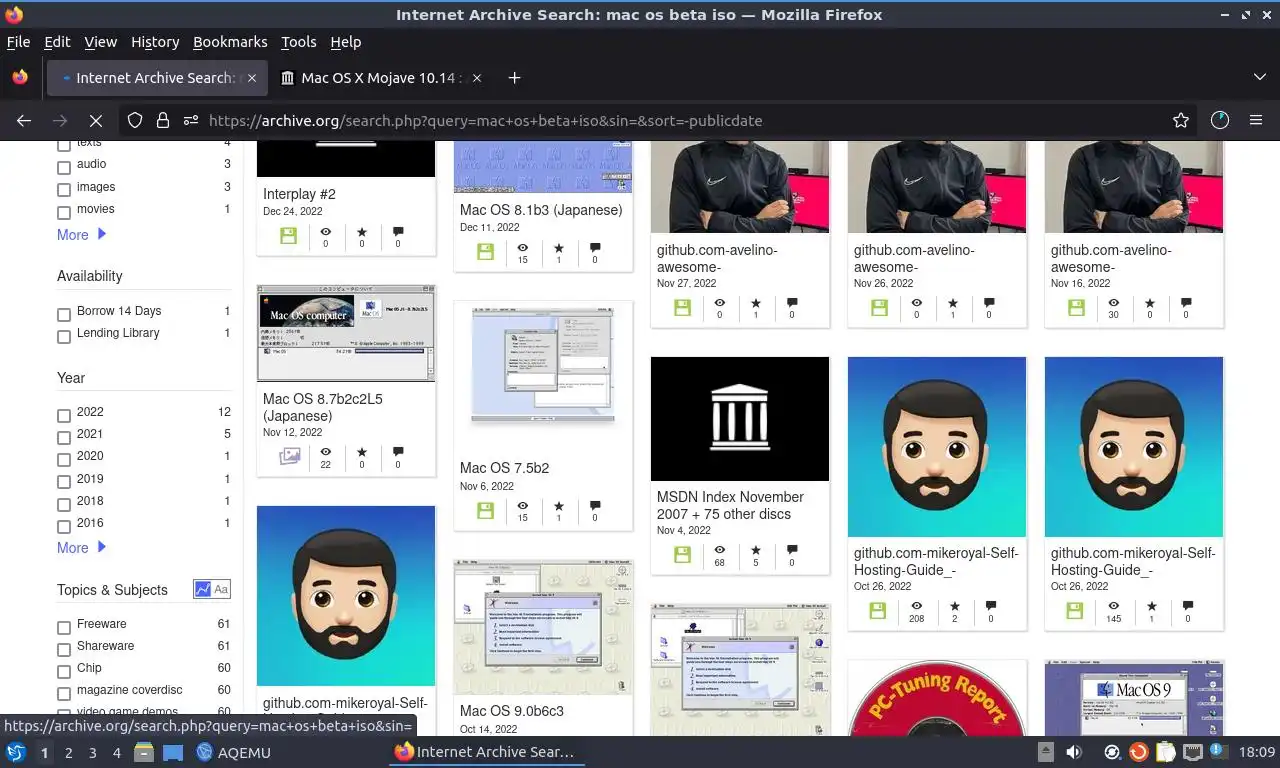Toggle the Topics & Subjects alphabetical Aa icon
This screenshot has width=1280, height=768.
[222, 590]
